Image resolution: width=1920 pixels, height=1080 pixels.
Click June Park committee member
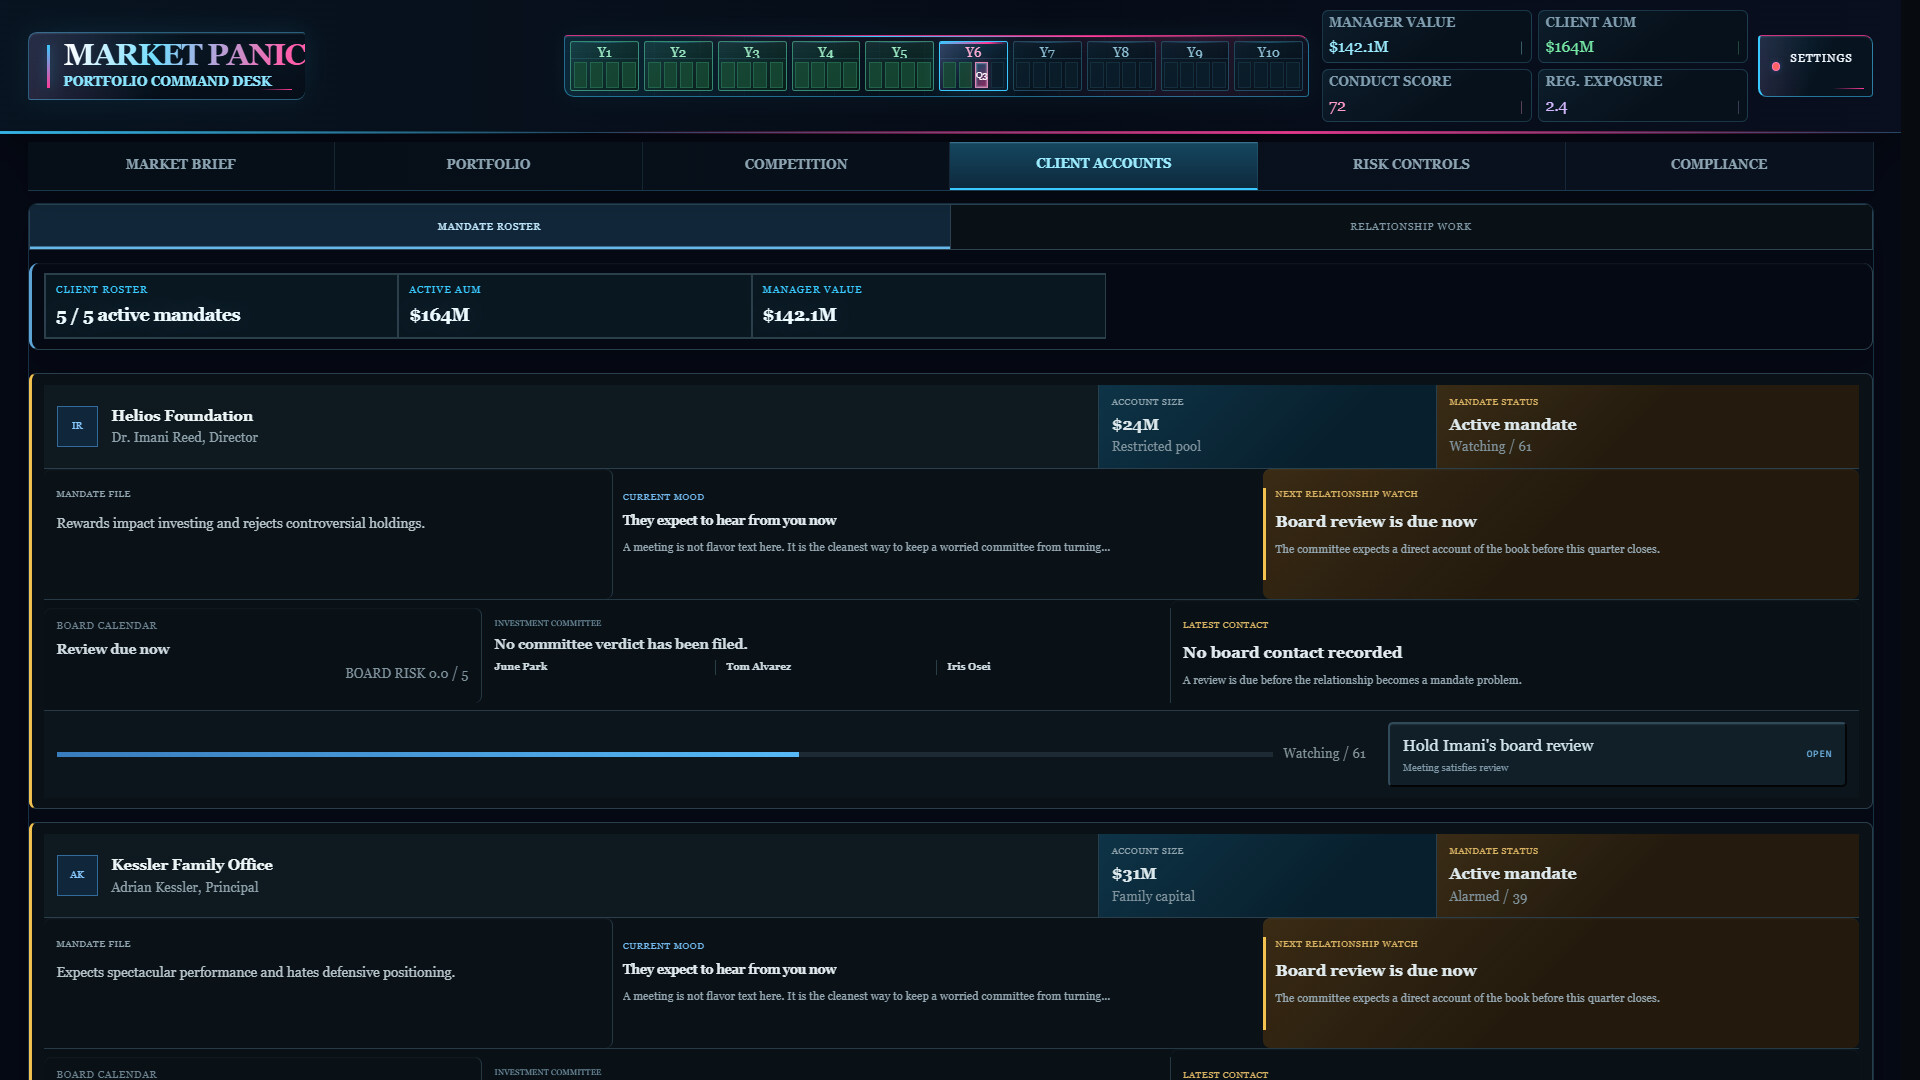521,667
